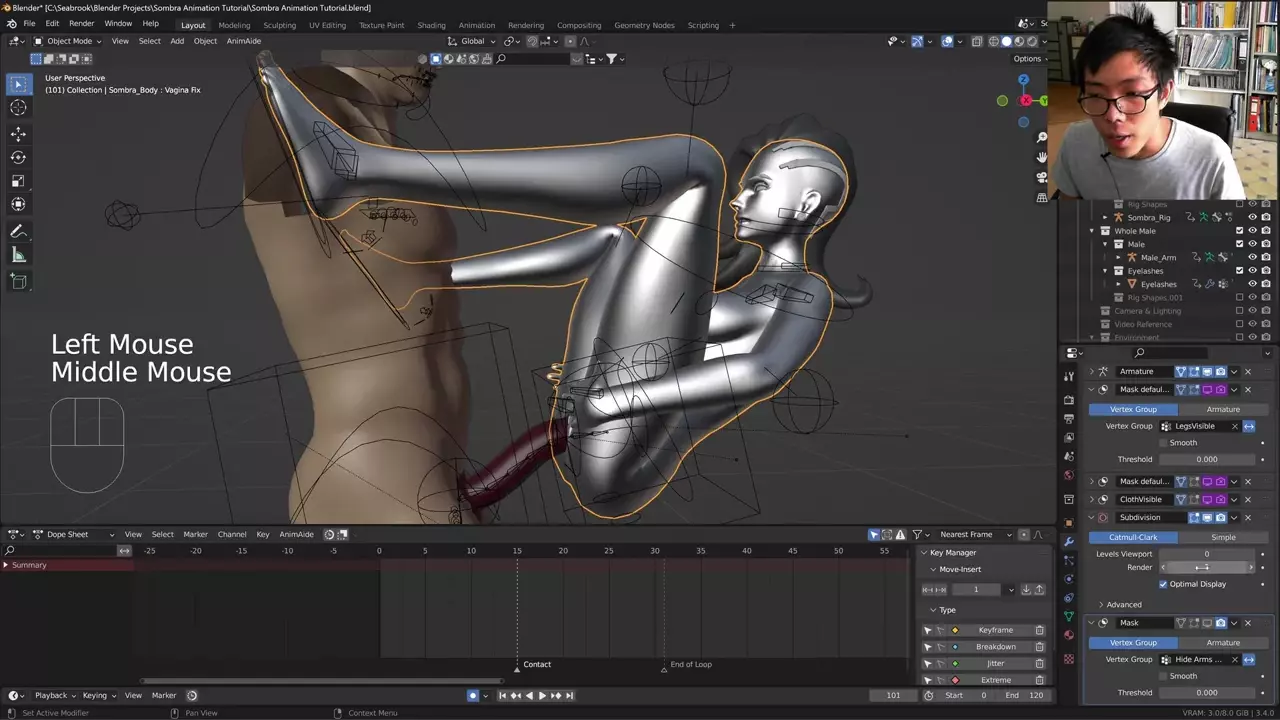
Task: Click the Breakdown keyframe type button
Action: click(995, 647)
